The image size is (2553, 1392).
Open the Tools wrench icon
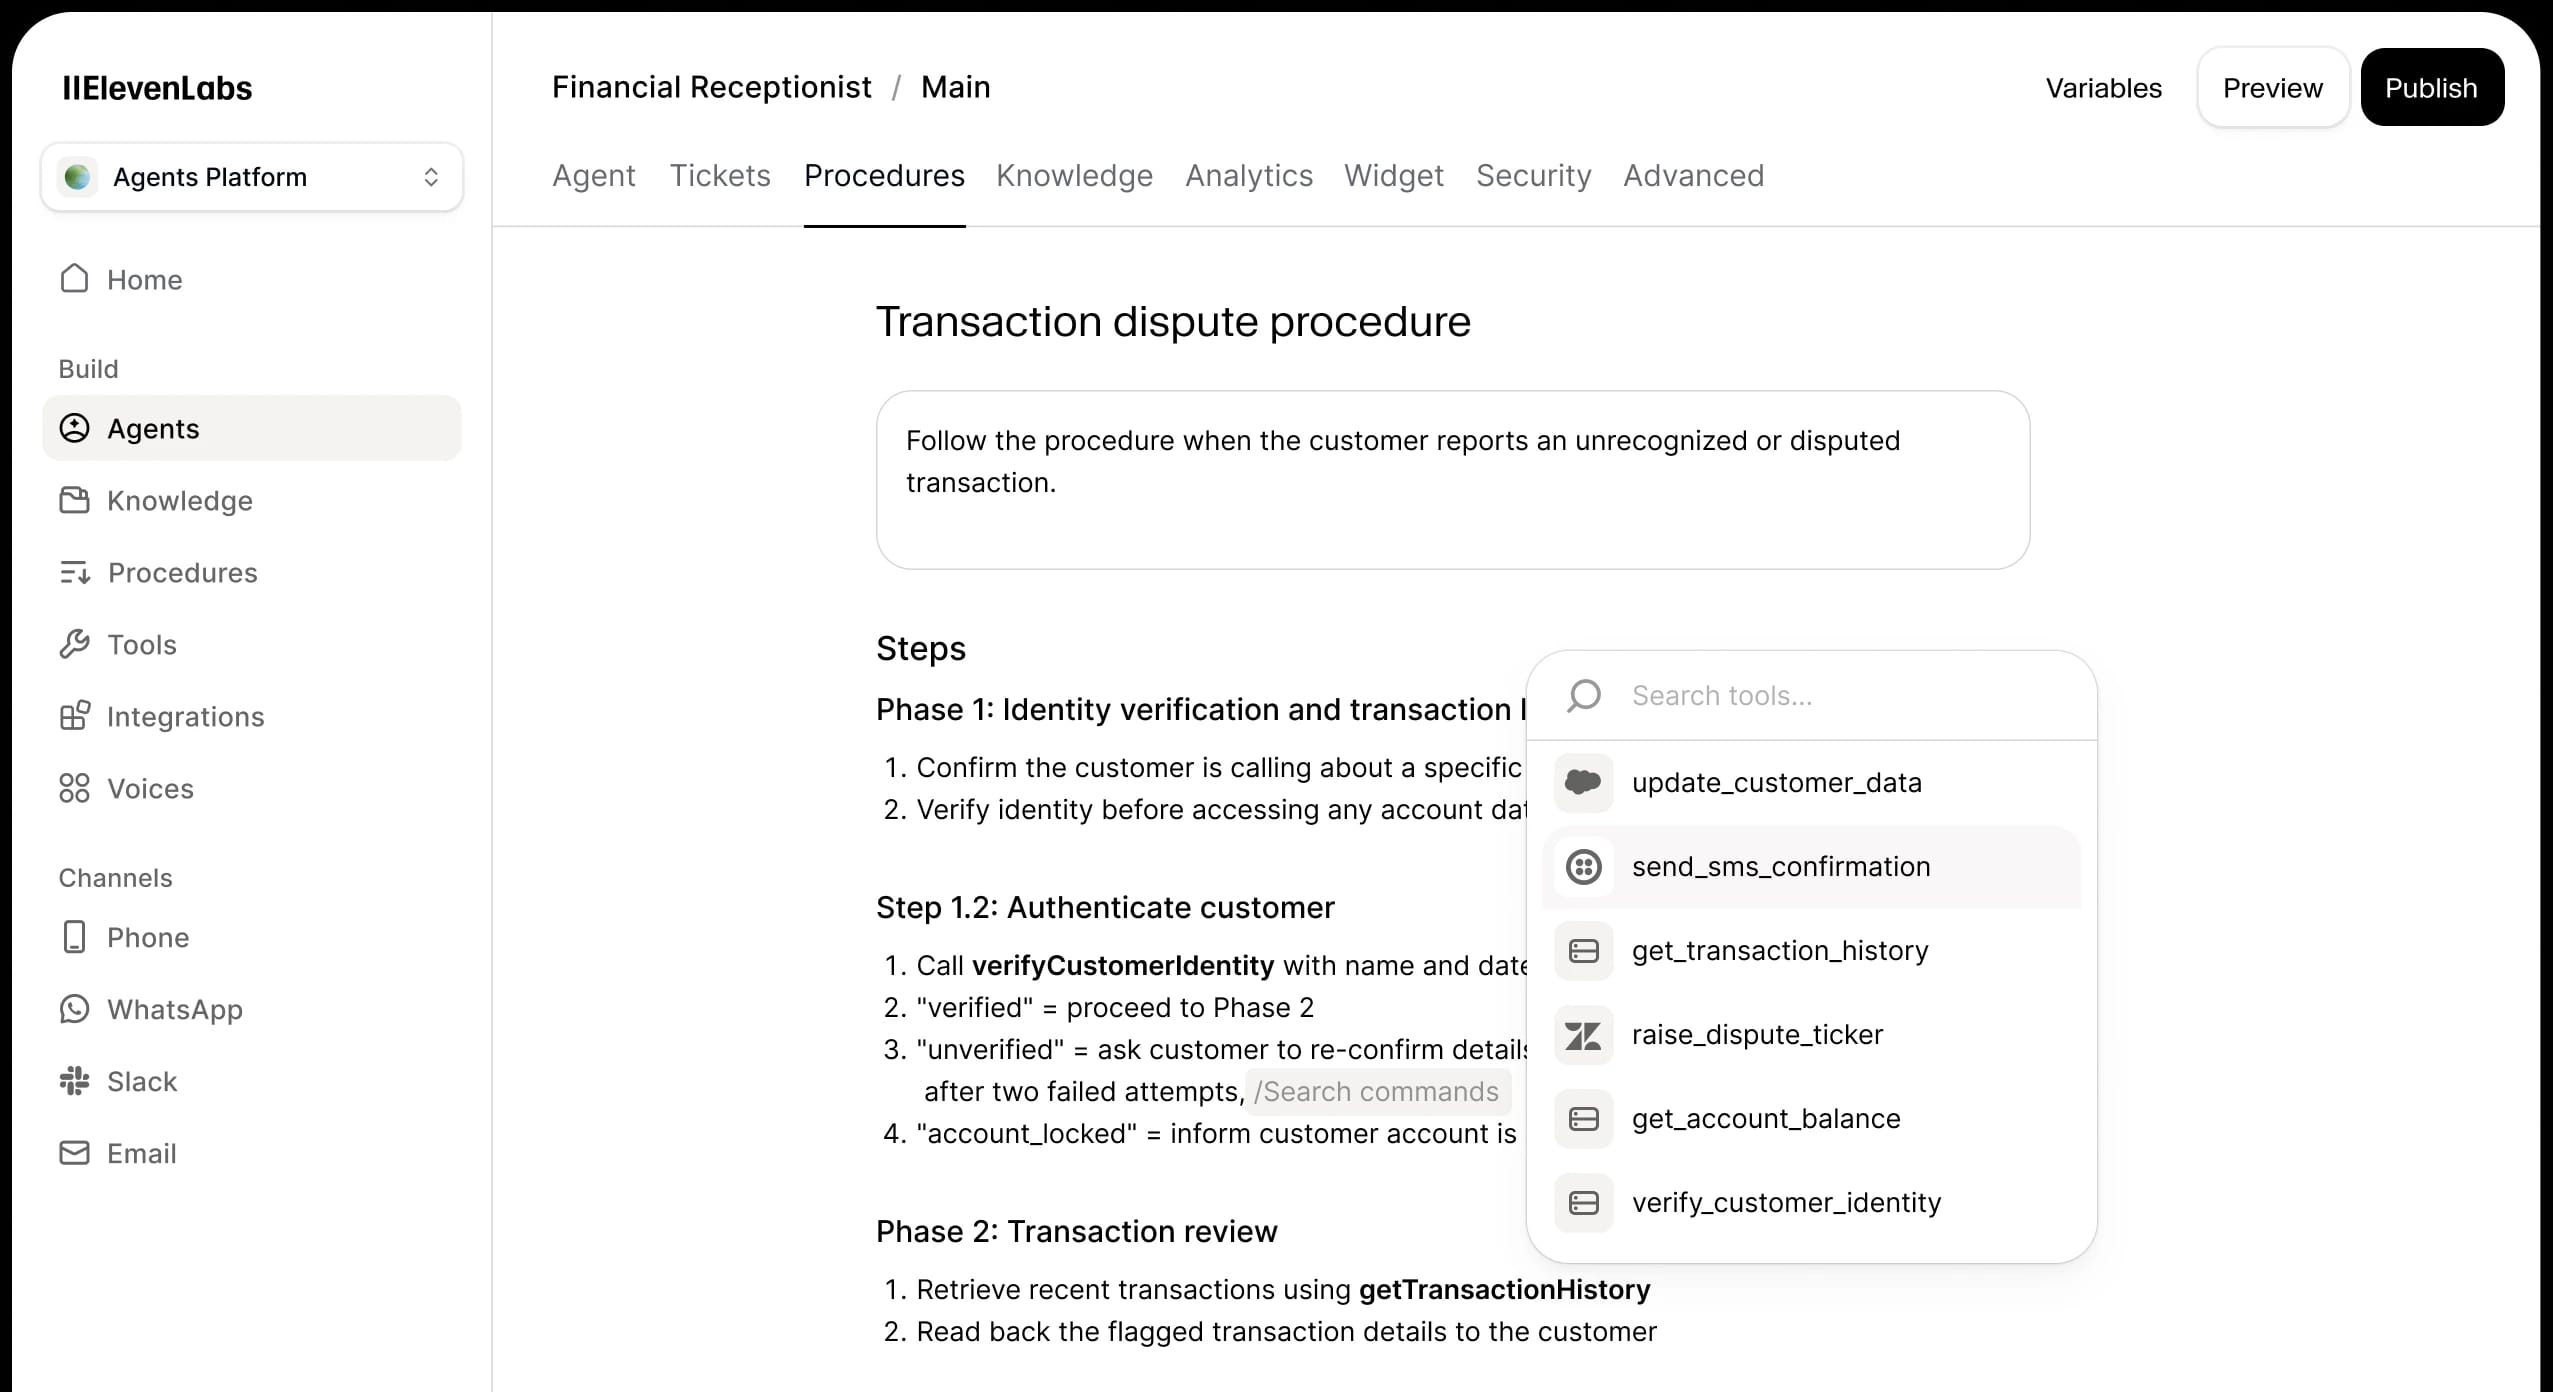pos(75,644)
